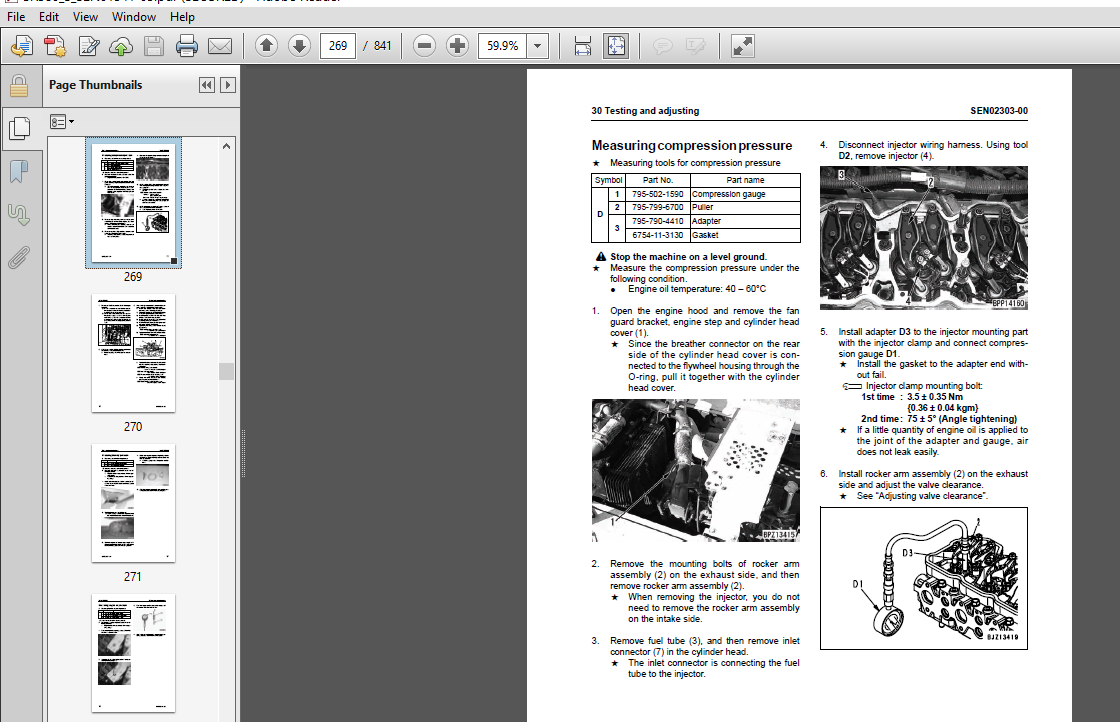Click the Email envelope icon
The image size is (1120, 722).
220,46
